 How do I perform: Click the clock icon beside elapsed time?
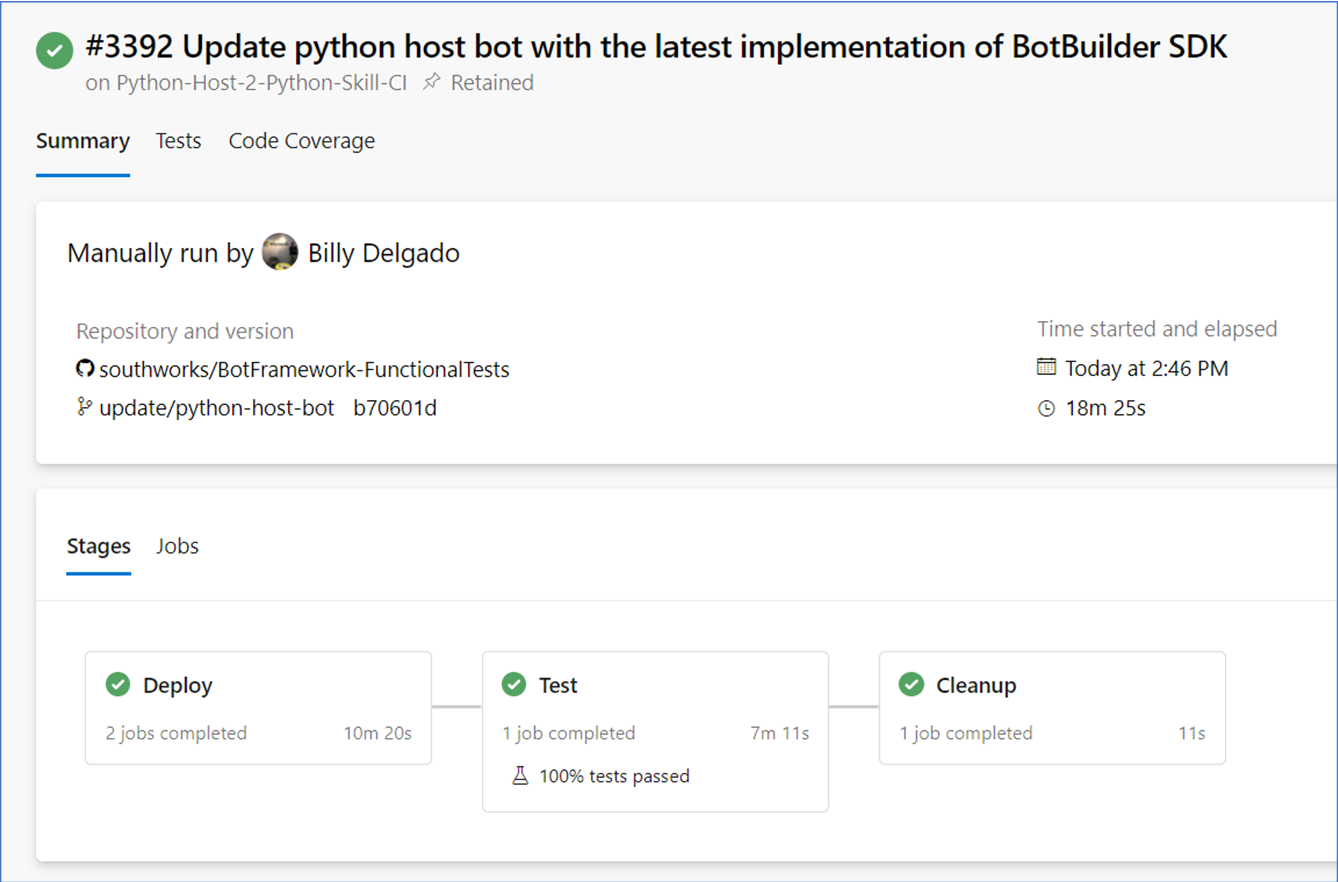click(1046, 408)
